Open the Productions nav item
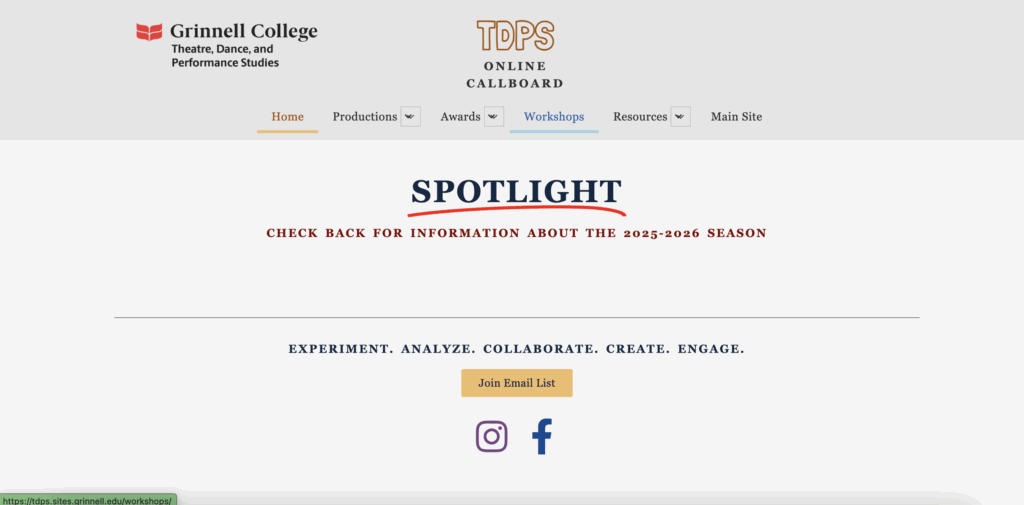Screen dimensions: 1024x505 [x=364, y=117]
